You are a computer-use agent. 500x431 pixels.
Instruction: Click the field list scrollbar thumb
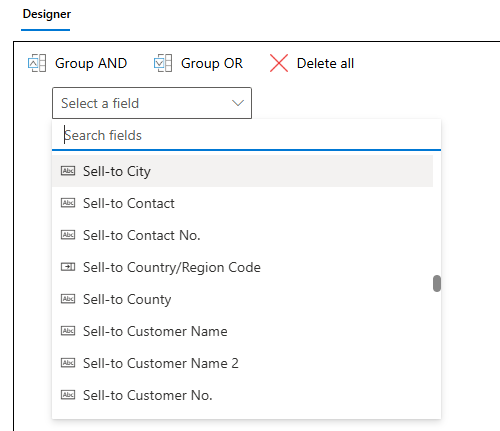coord(437,283)
